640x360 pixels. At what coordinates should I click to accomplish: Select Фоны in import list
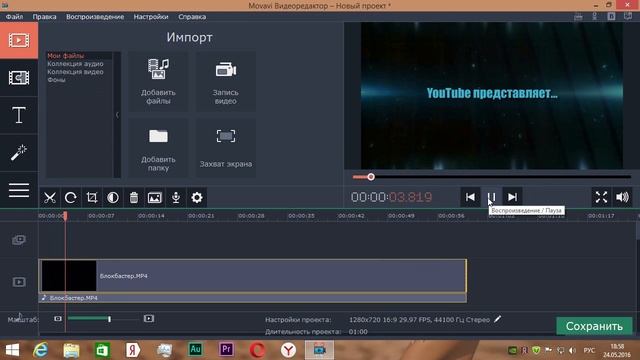(x=56, y=80)
